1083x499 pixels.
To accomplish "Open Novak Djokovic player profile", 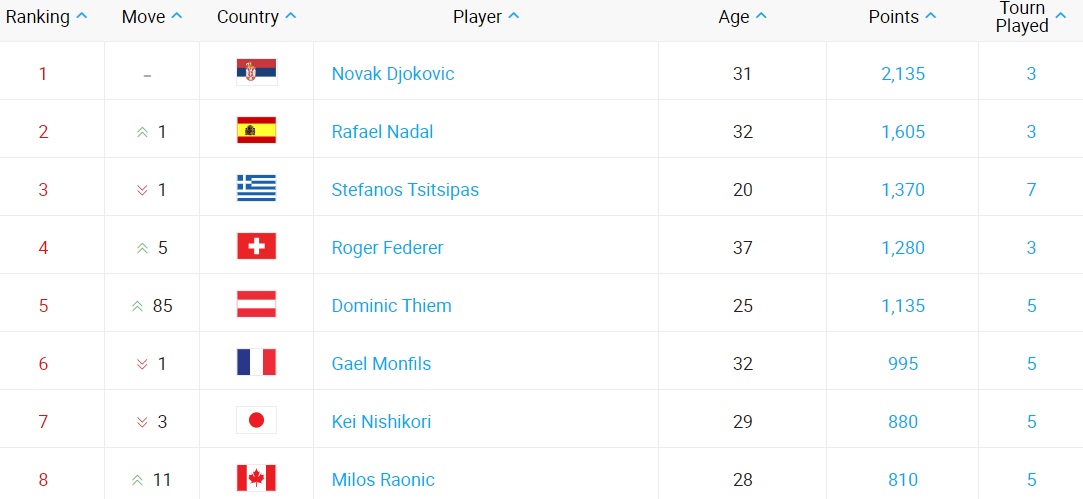I will click(x=393, y=74).
